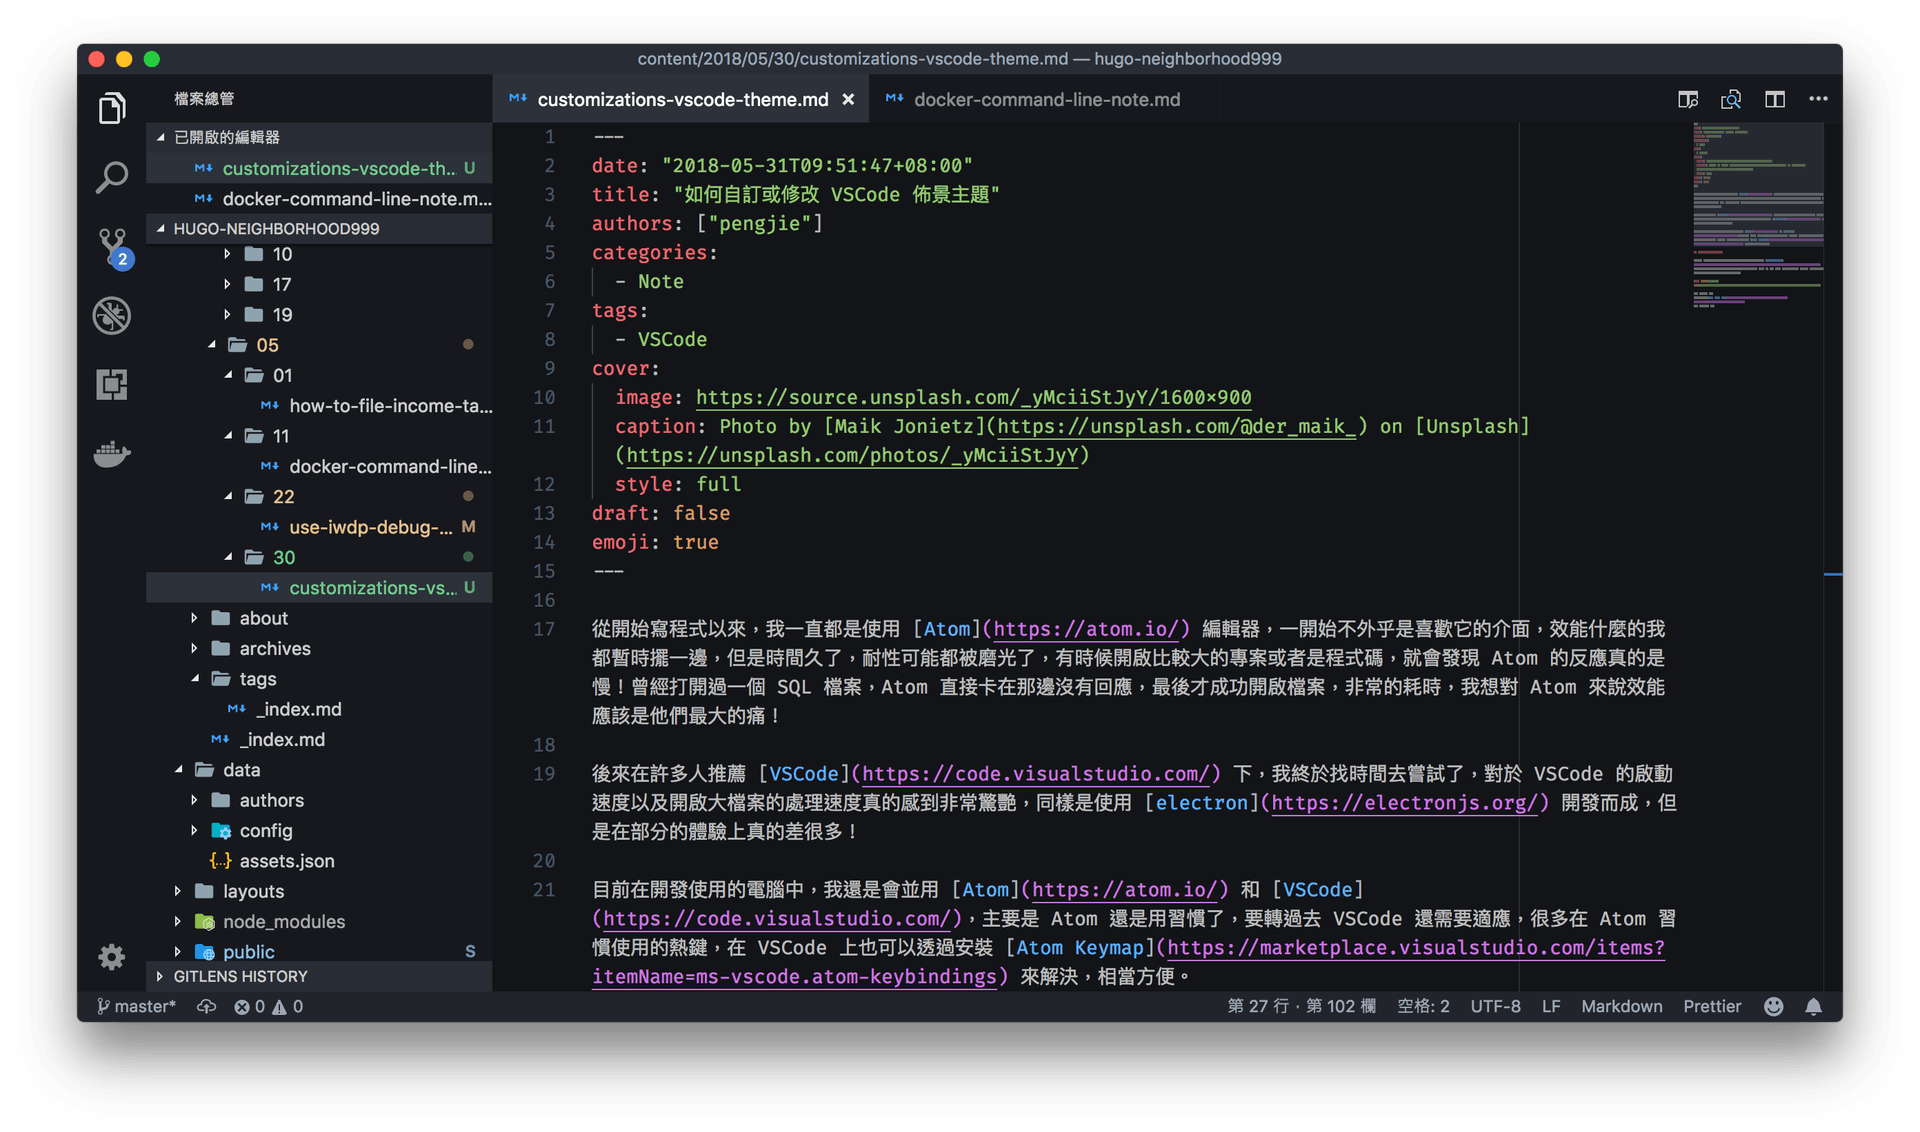Screen dimensions: 1920x1132
Task: Expand folder 17 in the tree
Action: coord(319,284)
